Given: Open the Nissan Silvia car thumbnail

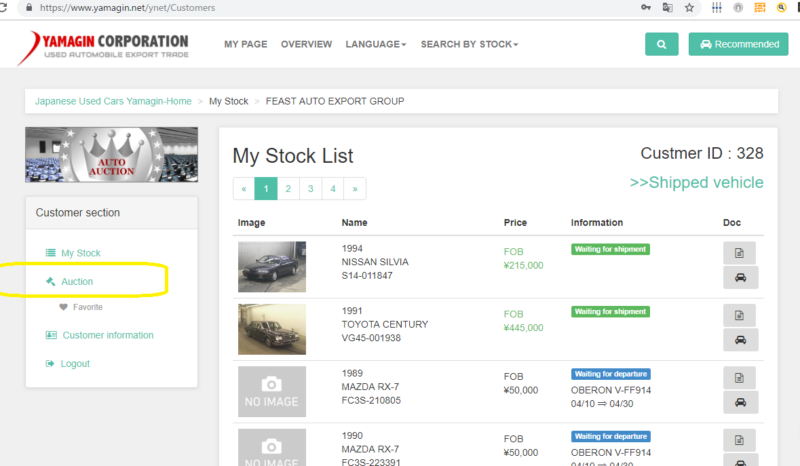Looking at the screenshot, I should point(272,266).
